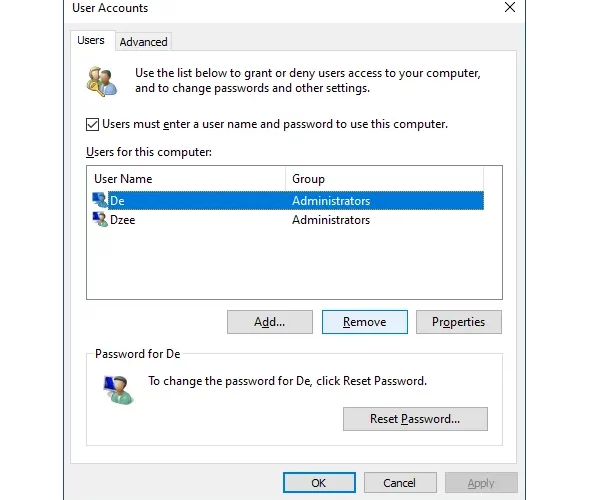Confirm changes with OK button
Viewport: 590px width, 500px height.
319,483
